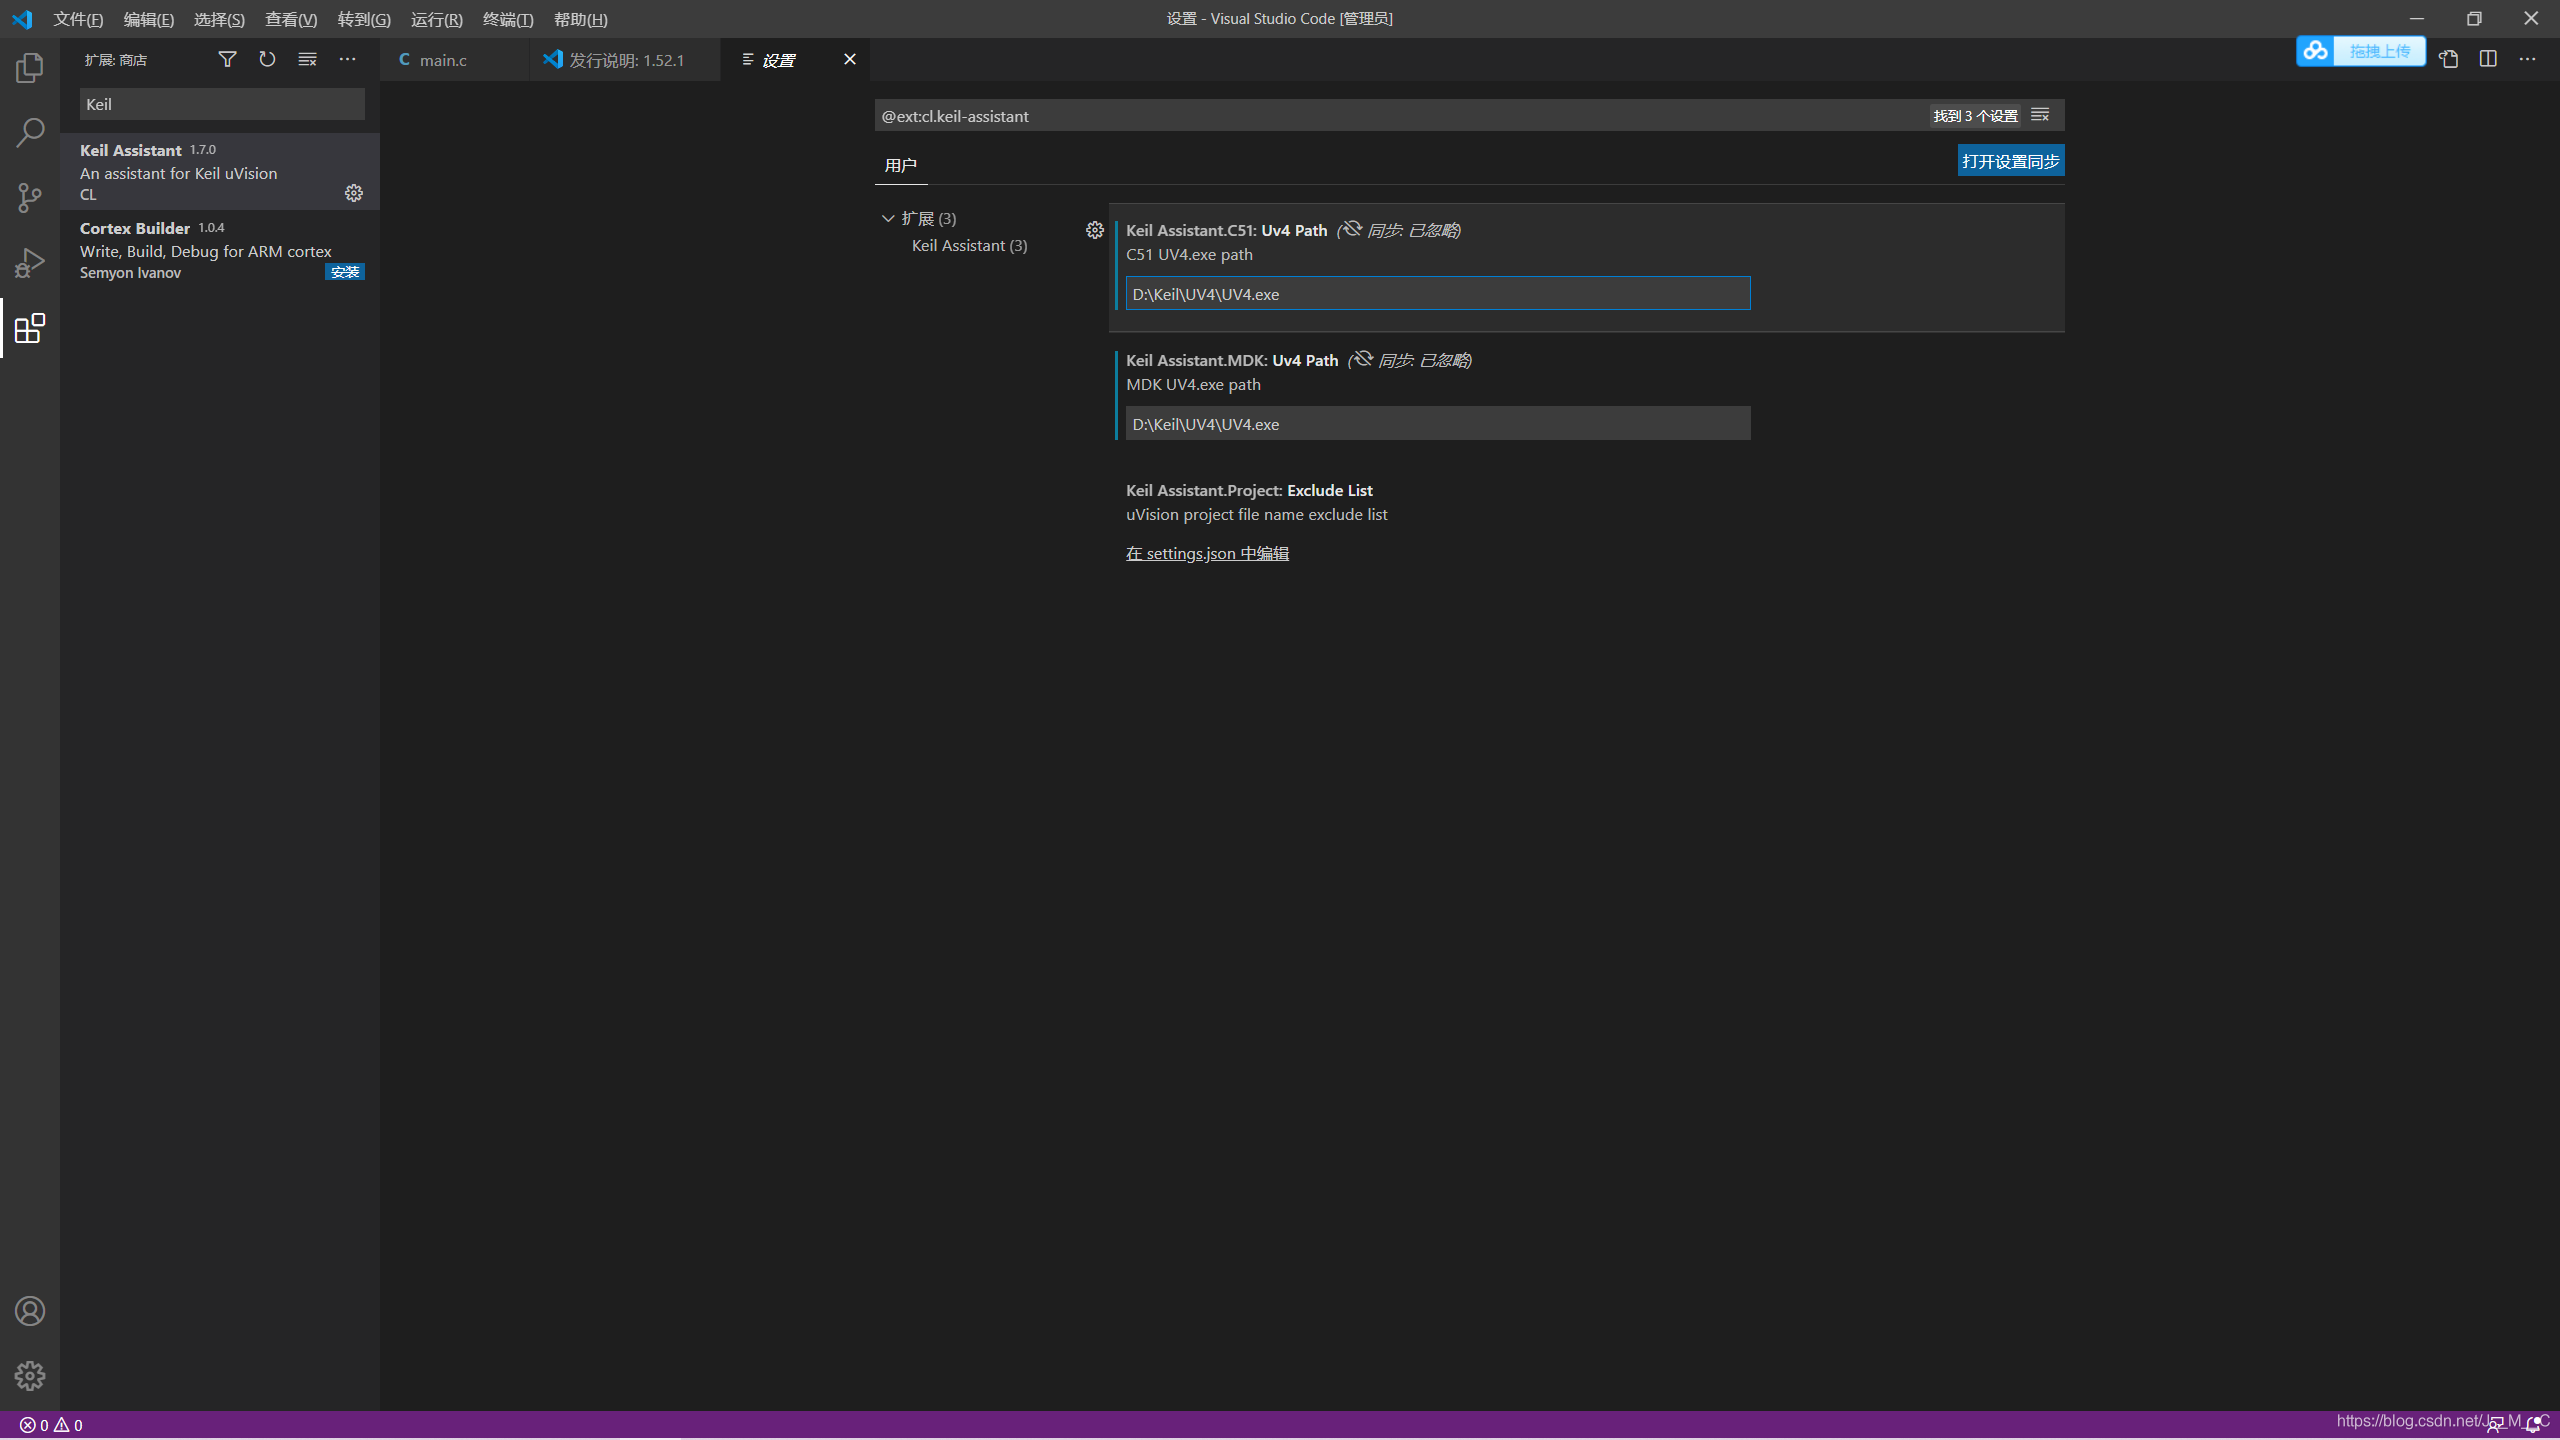Open the Run menu
The width and height of the screenshot is (2560, 1440).
[437, 19]
